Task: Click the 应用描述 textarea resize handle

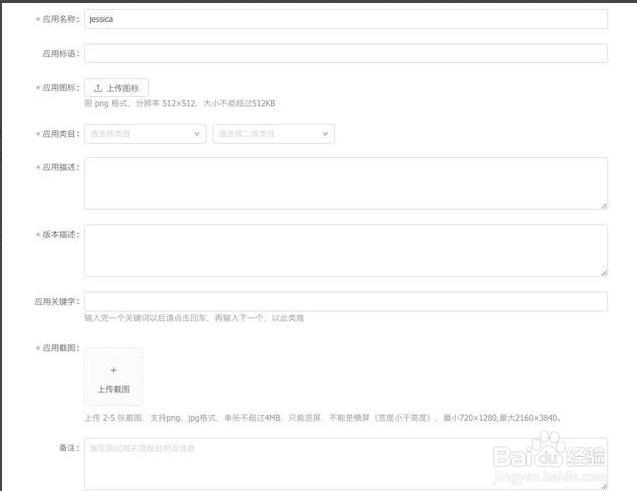Action: (x=604, y=206)
